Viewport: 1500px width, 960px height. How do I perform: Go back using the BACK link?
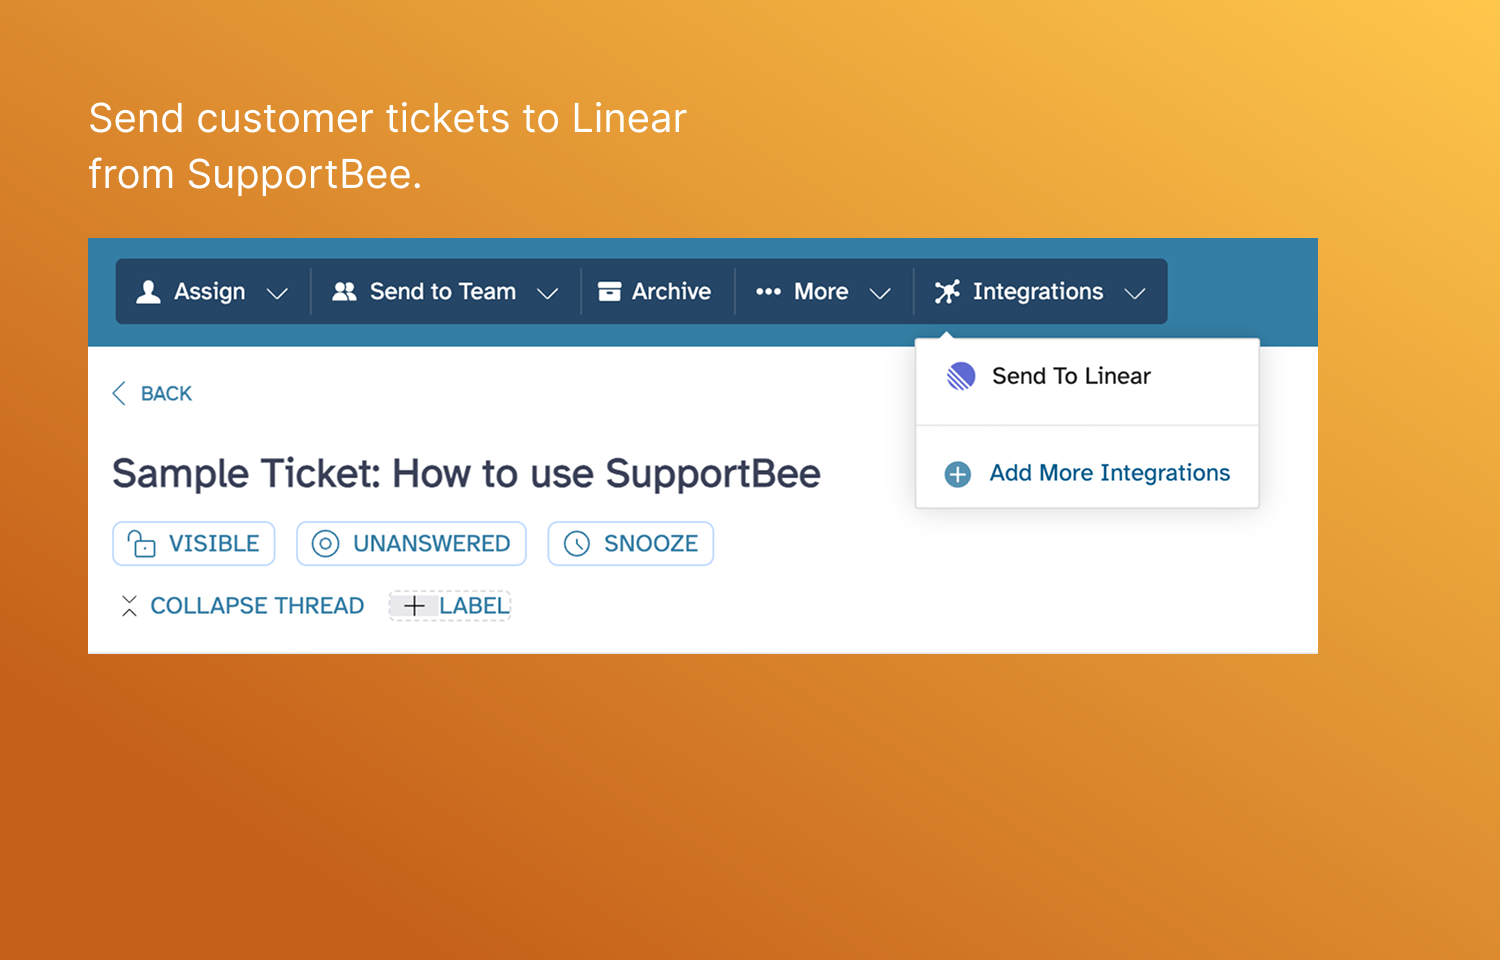[x=151, y=393]
